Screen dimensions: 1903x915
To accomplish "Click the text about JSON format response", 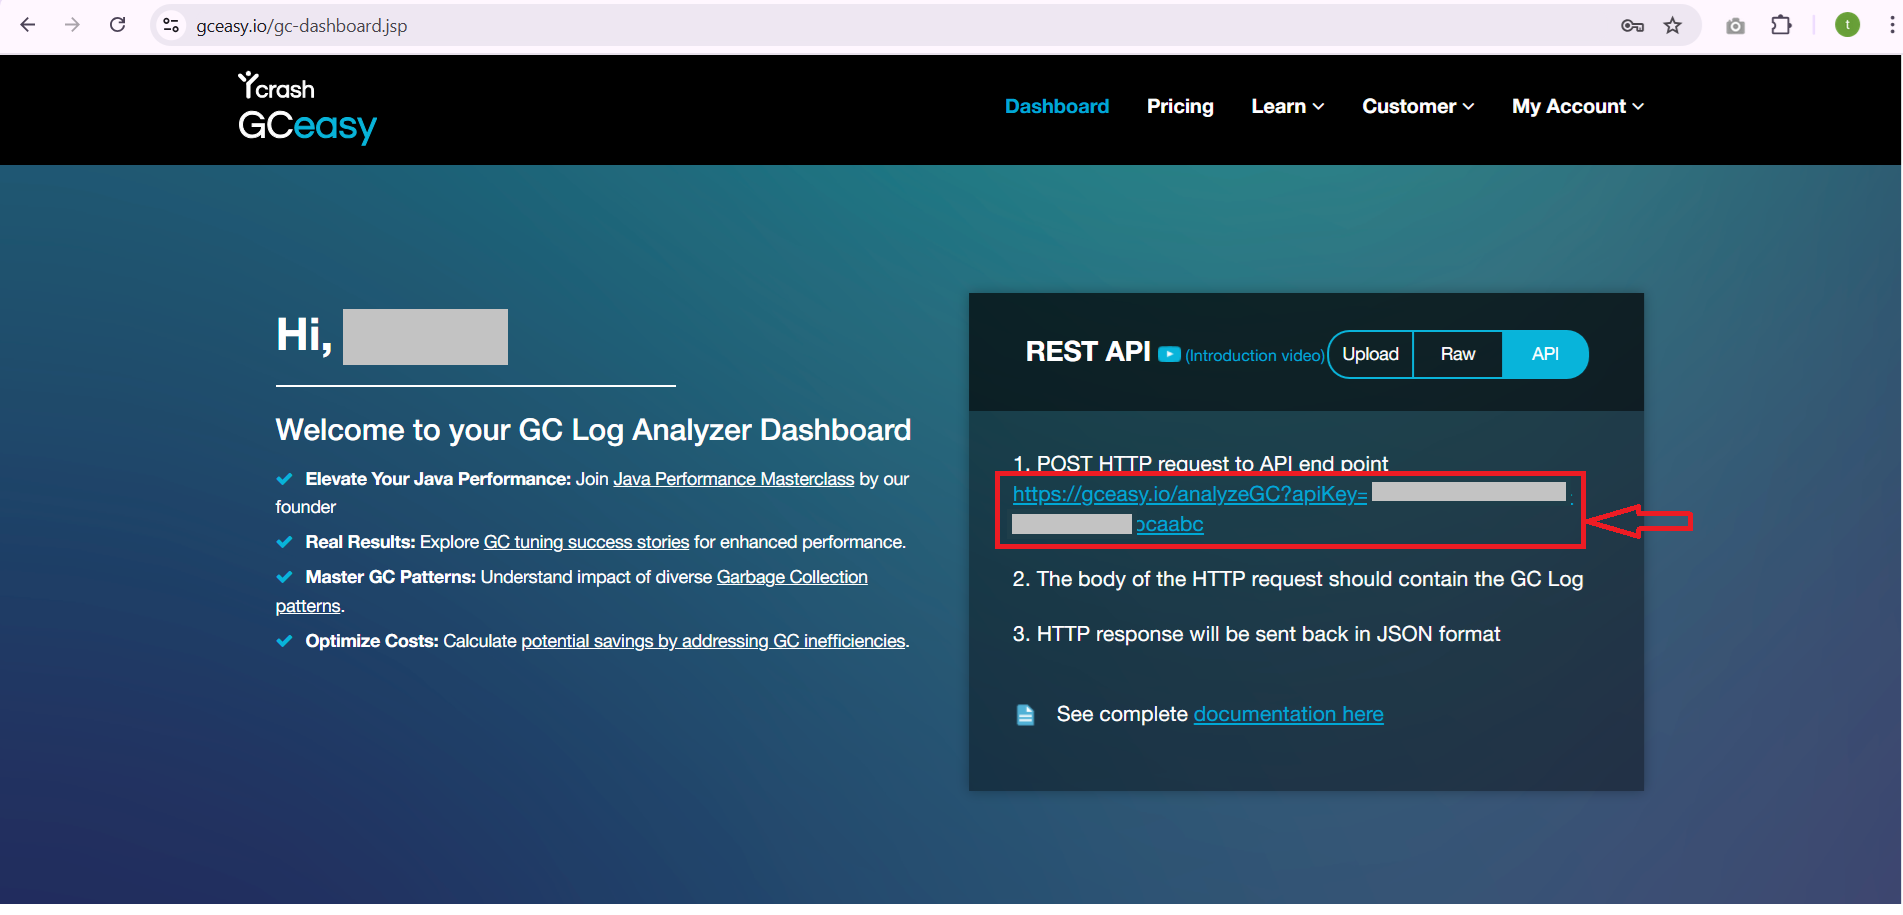I will point(1256,634).
